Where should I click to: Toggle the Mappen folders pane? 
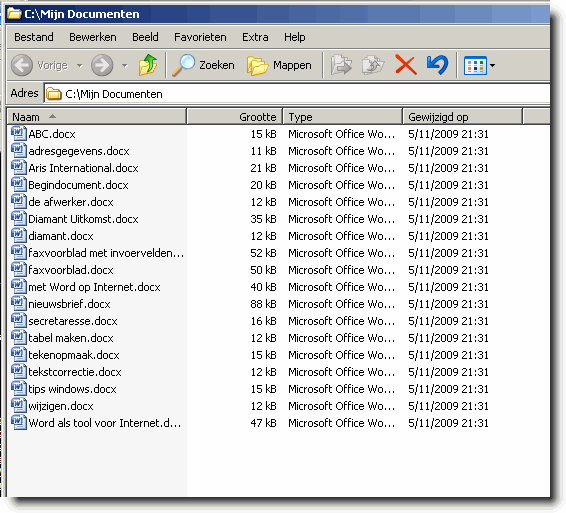[x=279, y=65]
